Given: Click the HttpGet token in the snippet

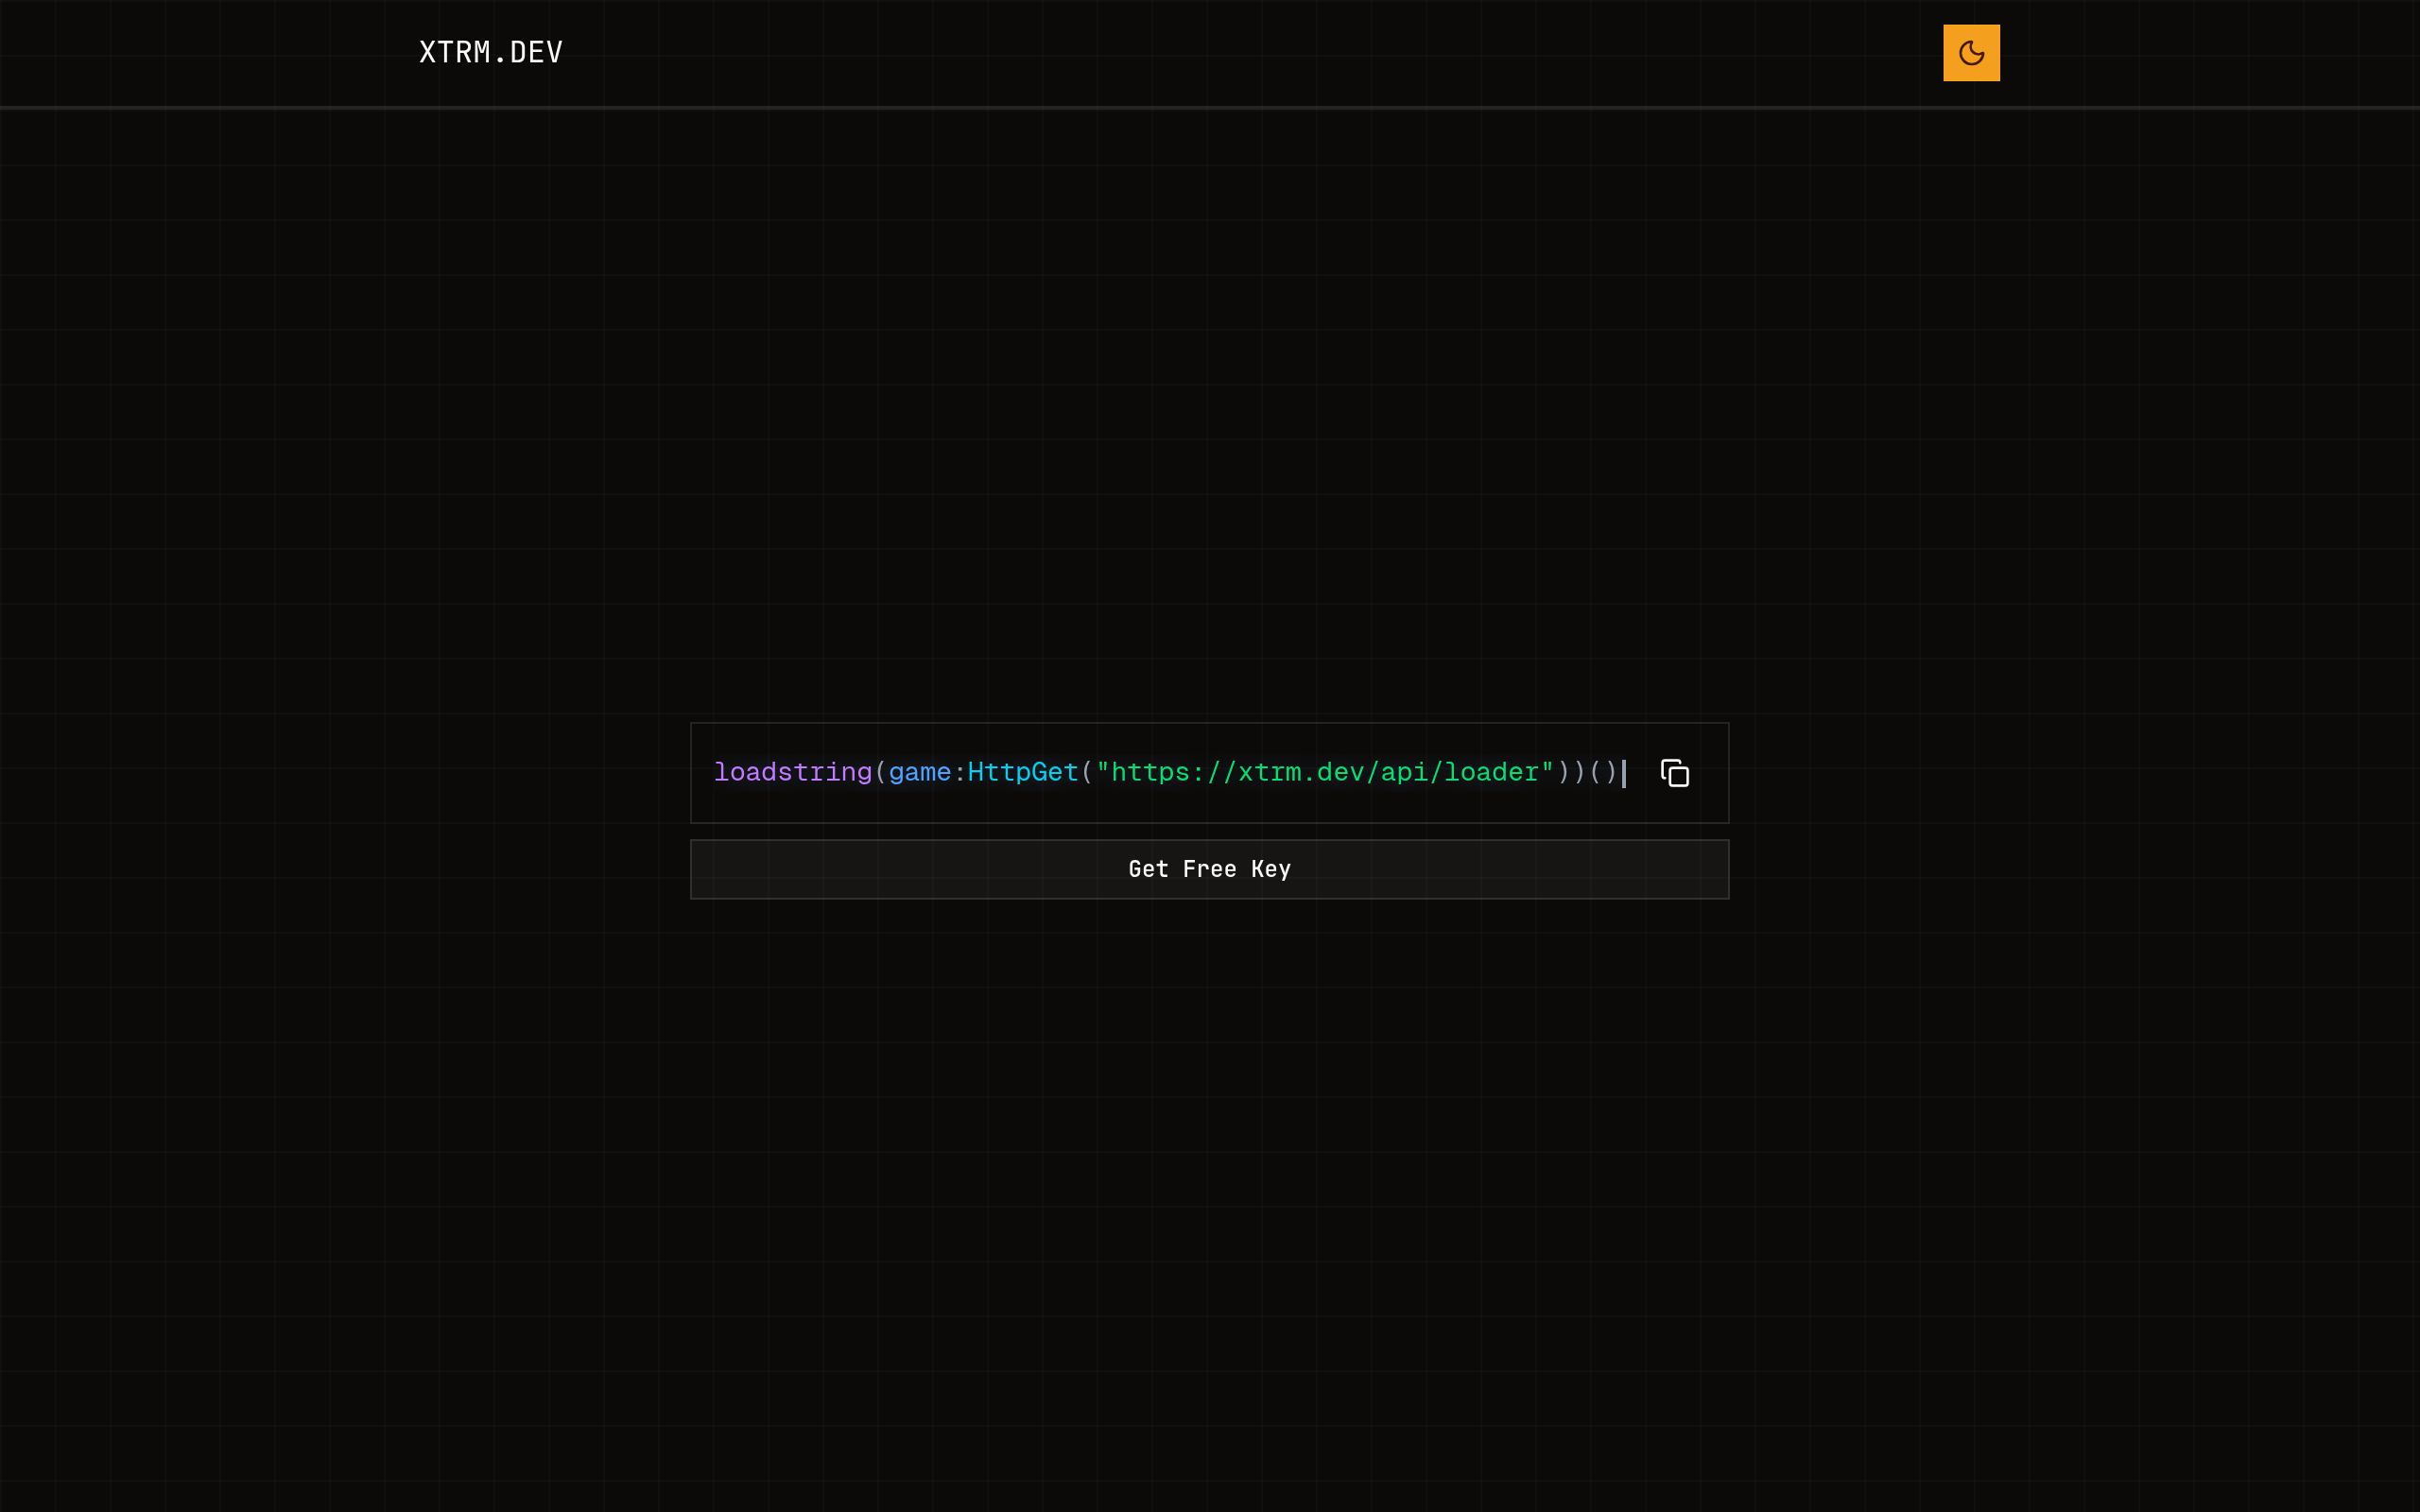Looking at the screenshot, I should pyautogui.click(x=1022, y=772).
